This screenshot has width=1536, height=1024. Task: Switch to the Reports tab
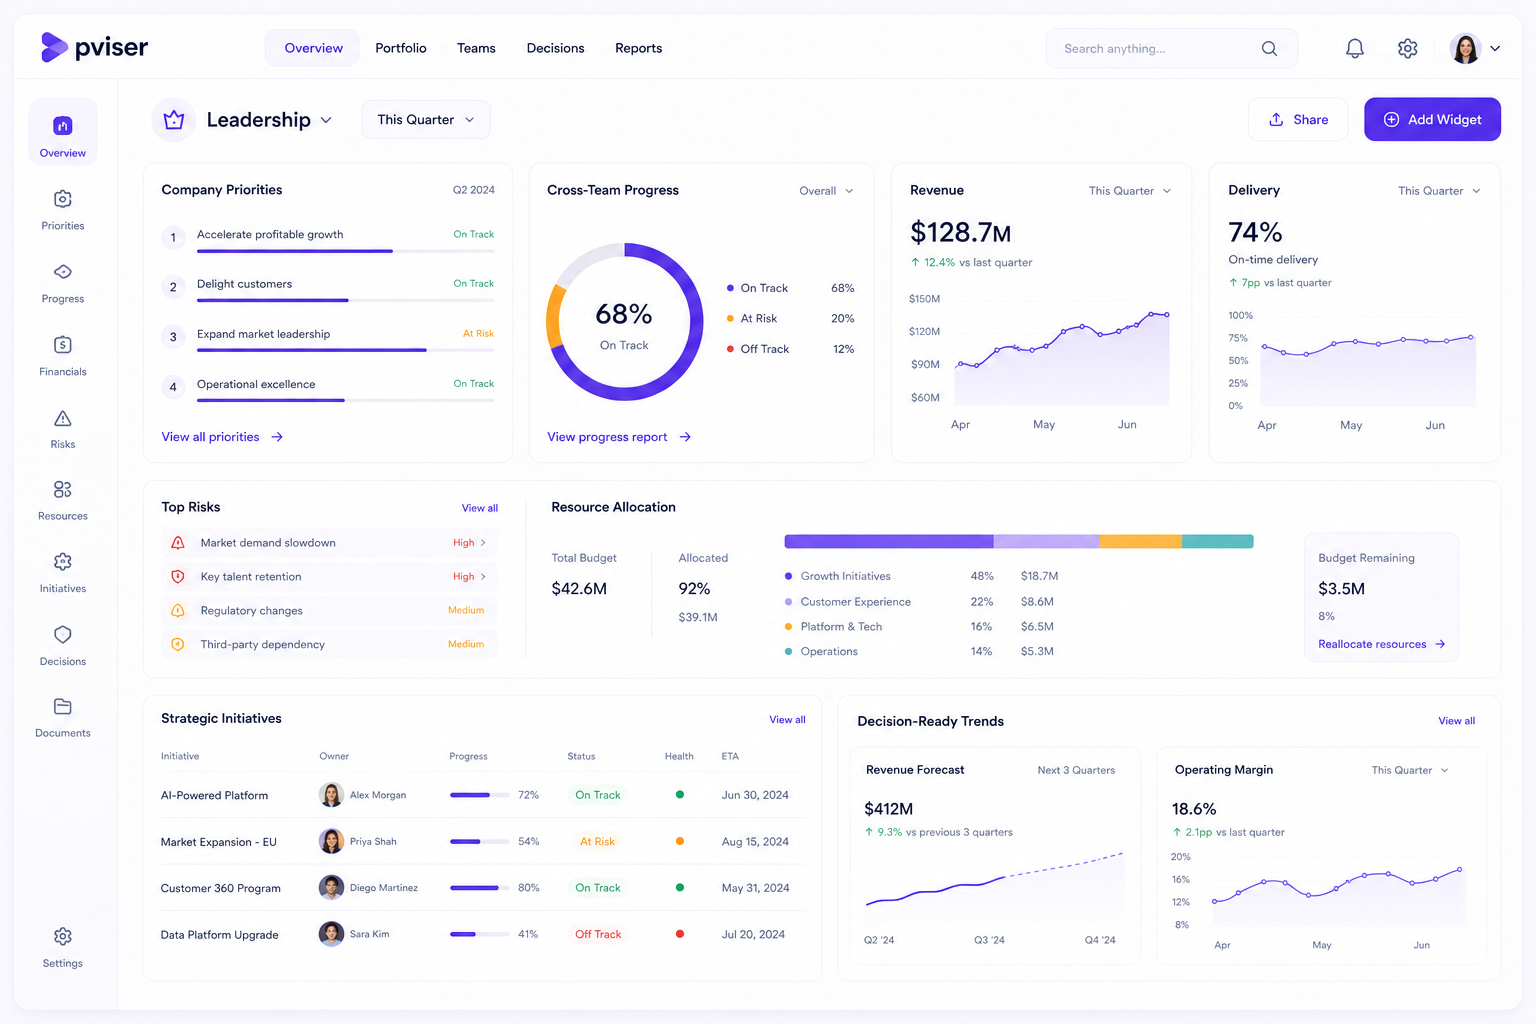(x=638, y=48)
